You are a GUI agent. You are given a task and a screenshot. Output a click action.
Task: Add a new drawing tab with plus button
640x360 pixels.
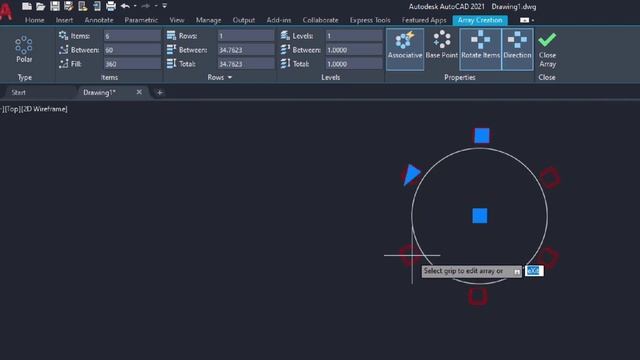[x=160, y=93]
